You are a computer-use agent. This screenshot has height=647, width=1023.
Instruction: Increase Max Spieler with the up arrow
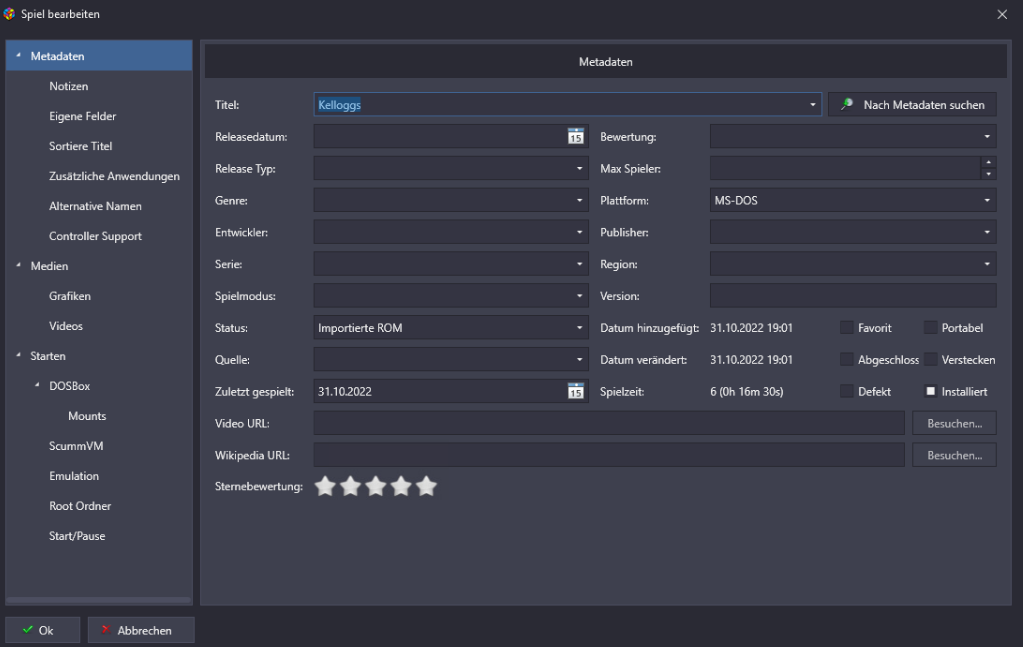pos(989,162)
